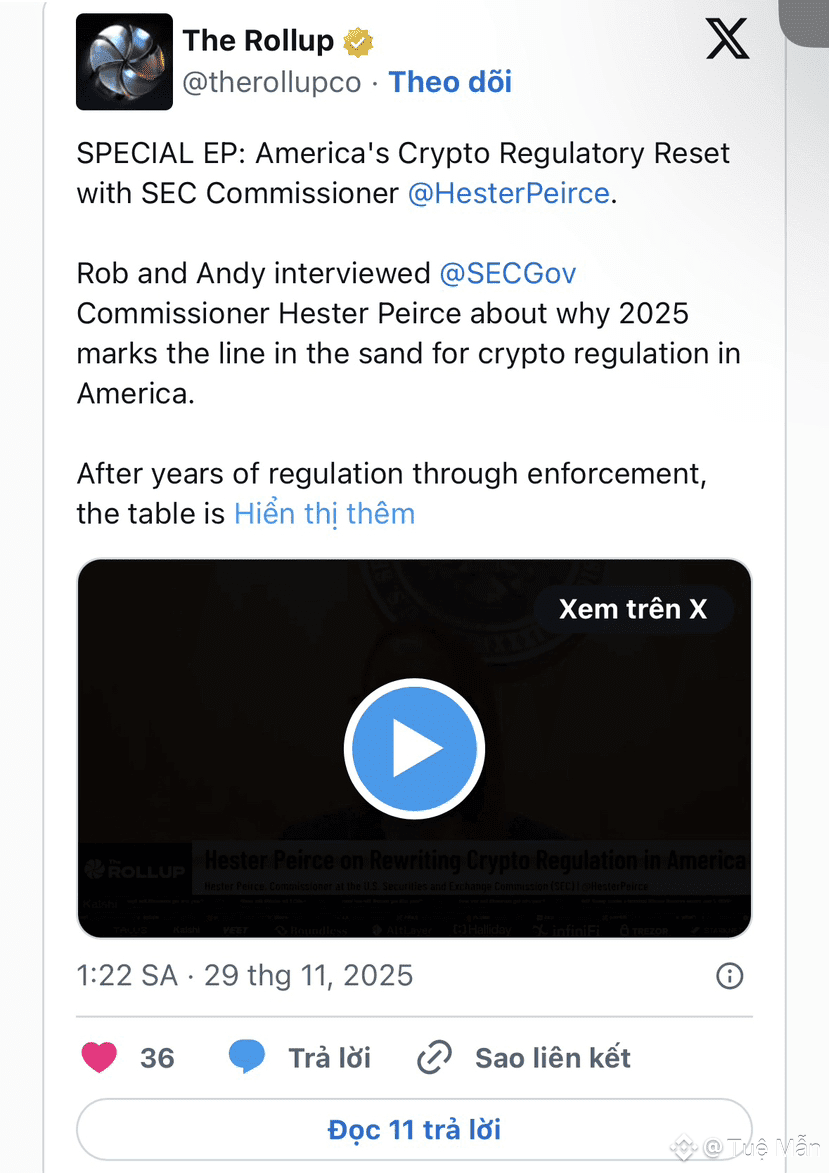Click the Hester Peirce video title banner
Image resolution: width=829 pixels, height=1173 pixels.
pyautogui.click(x=475, y=861)
